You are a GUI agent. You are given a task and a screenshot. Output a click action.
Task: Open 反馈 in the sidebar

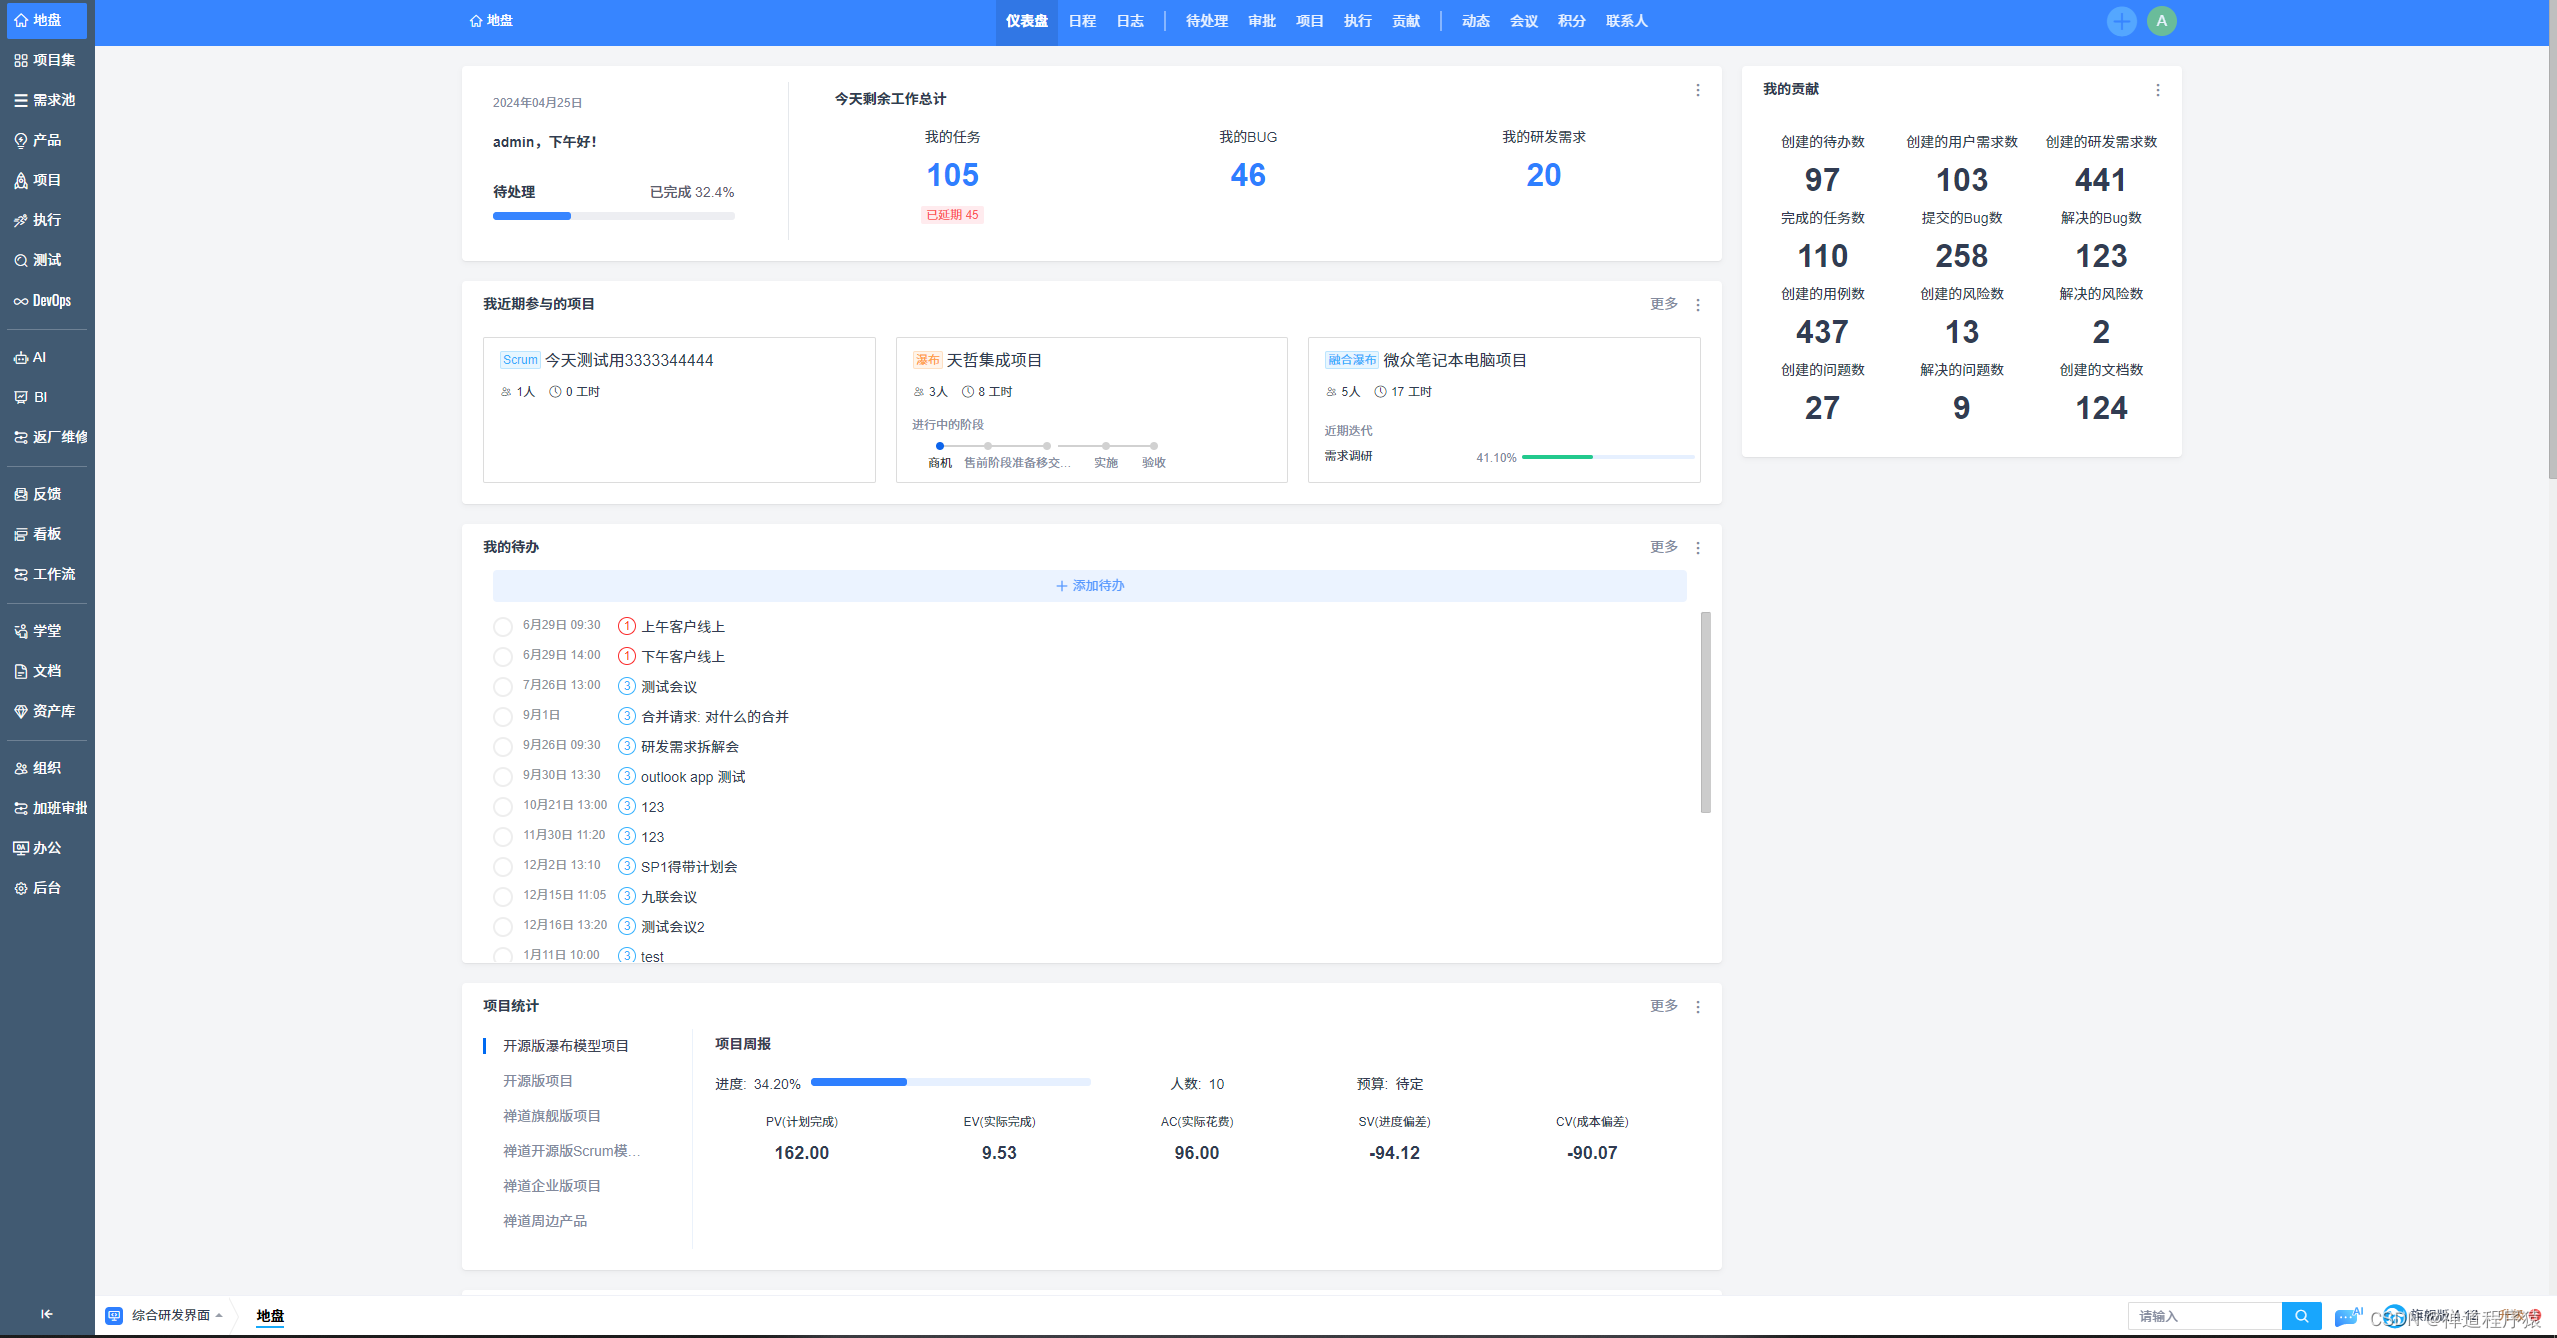[46, 494]
